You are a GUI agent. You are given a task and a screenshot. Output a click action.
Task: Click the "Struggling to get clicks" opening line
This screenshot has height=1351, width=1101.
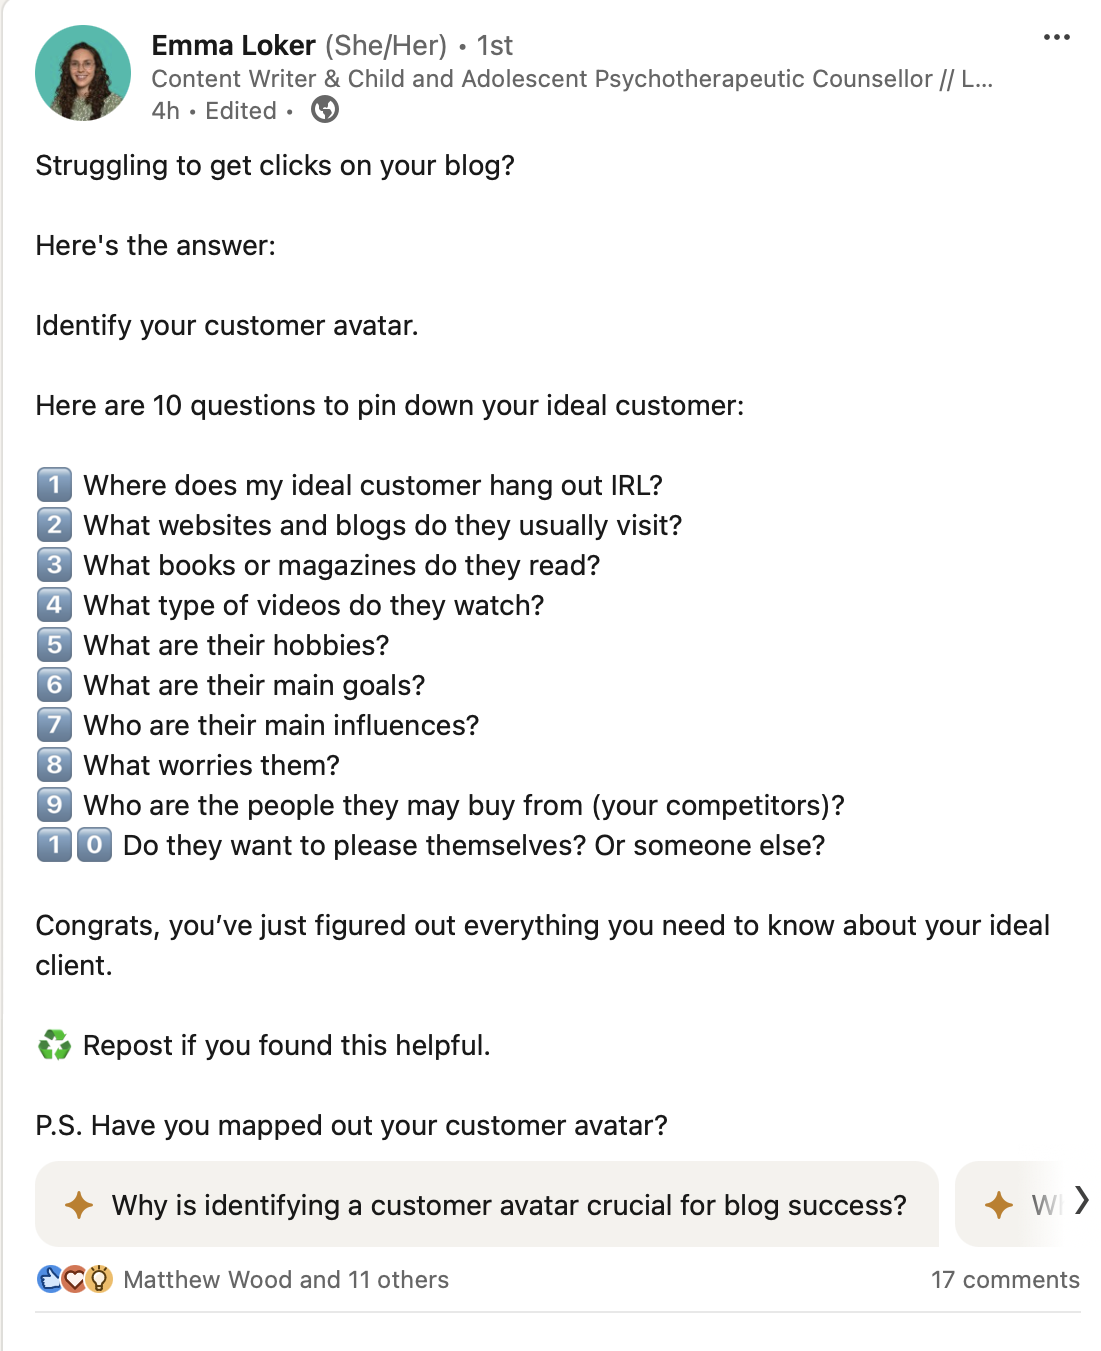[275, 165]
